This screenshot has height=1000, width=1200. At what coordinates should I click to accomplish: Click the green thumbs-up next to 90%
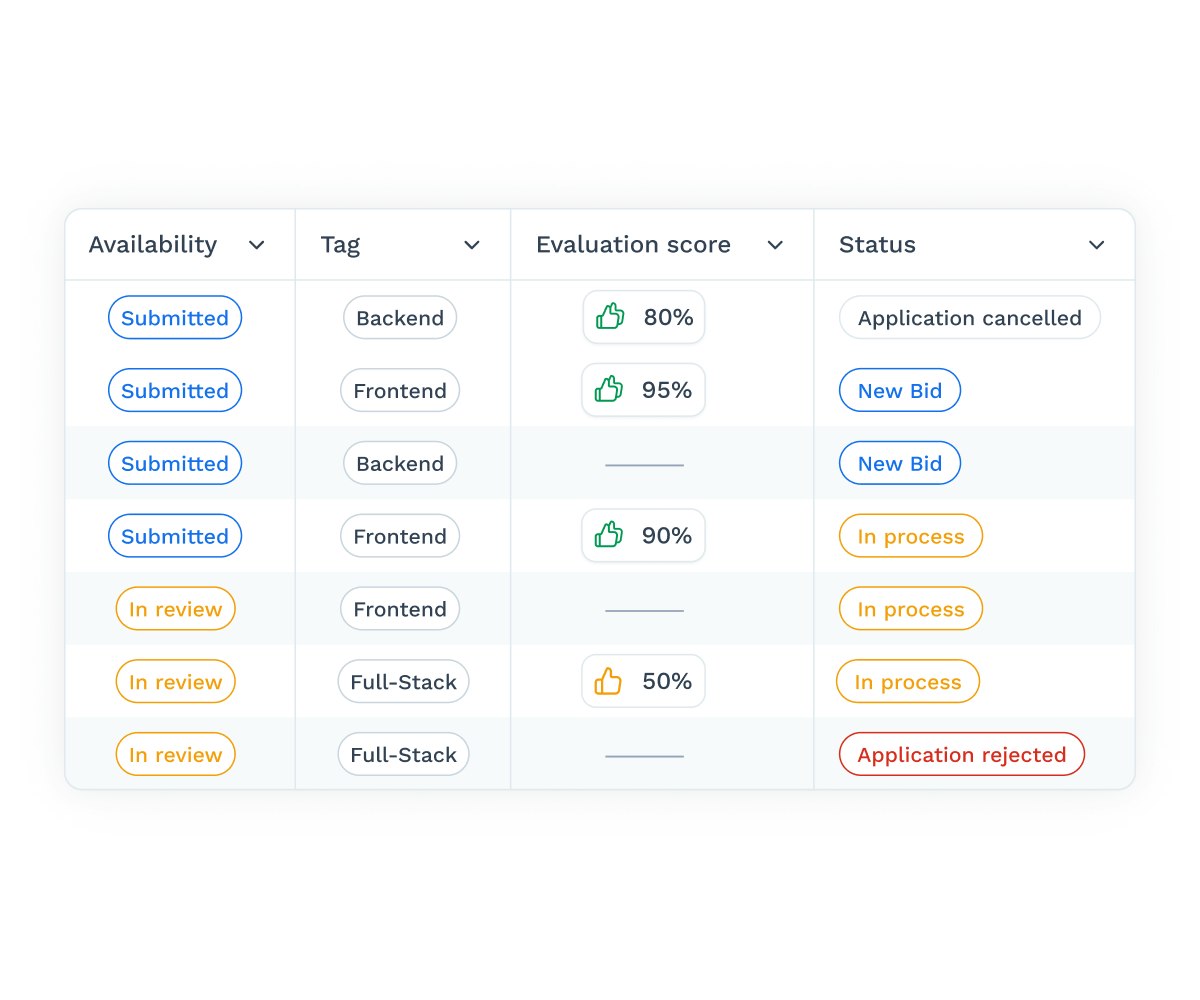pos(609,536)
